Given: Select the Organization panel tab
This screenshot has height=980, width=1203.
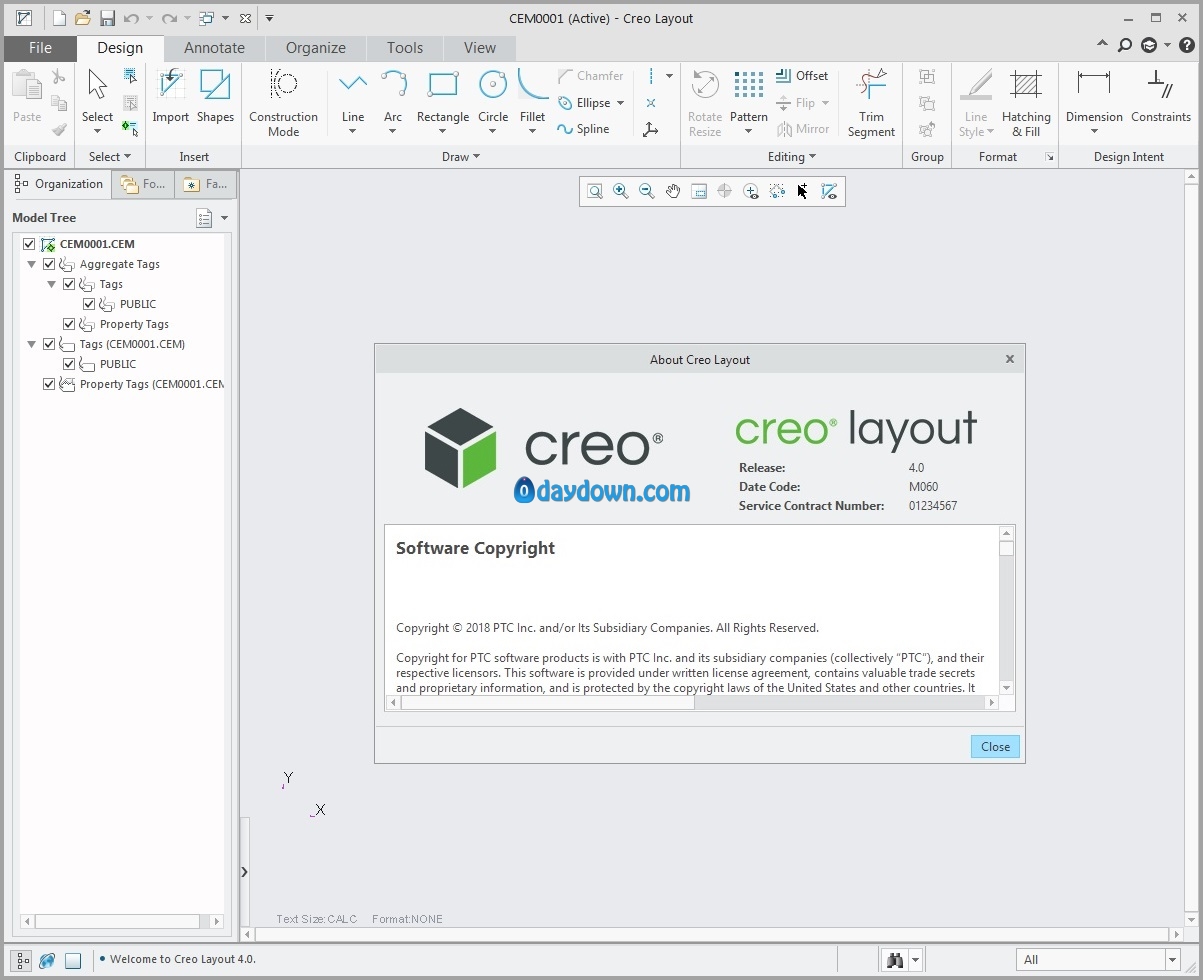Looking at the screenshot, I should point(59,184).
